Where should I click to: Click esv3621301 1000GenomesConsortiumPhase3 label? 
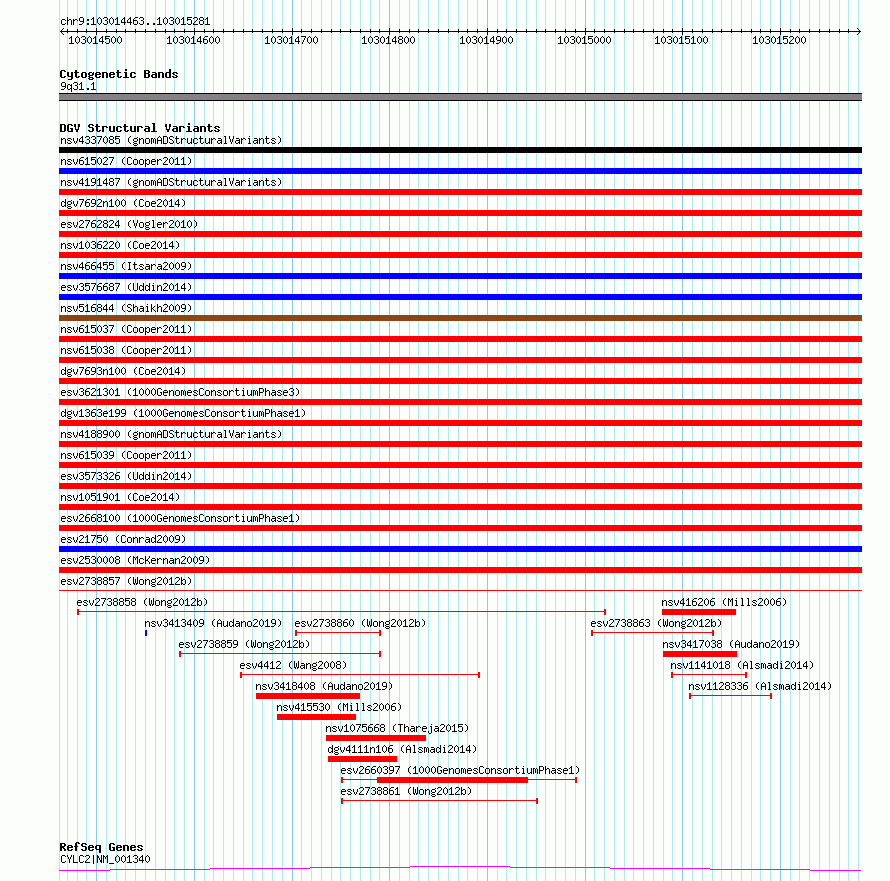pos(180,392)
